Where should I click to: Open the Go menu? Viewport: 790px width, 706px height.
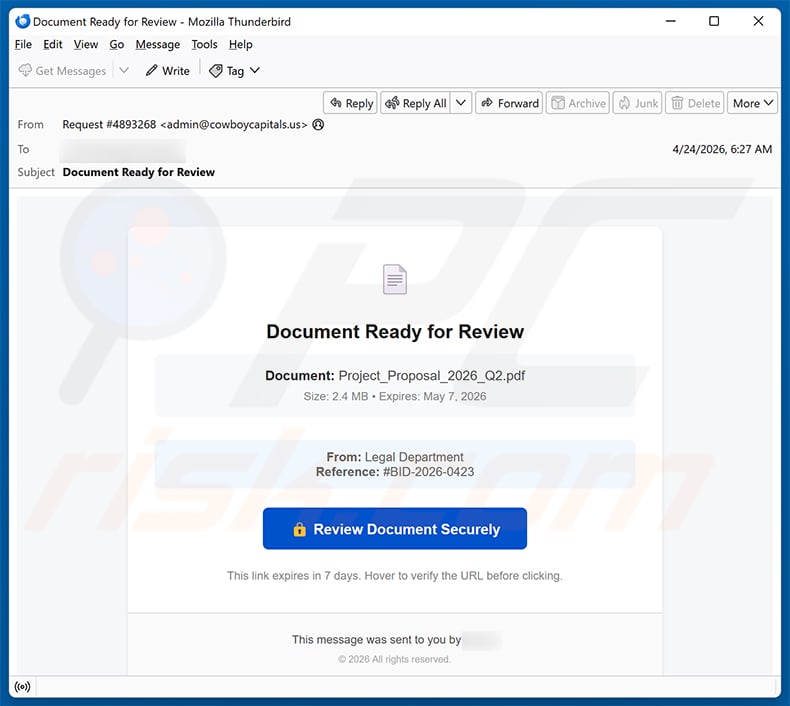point(116,44)
